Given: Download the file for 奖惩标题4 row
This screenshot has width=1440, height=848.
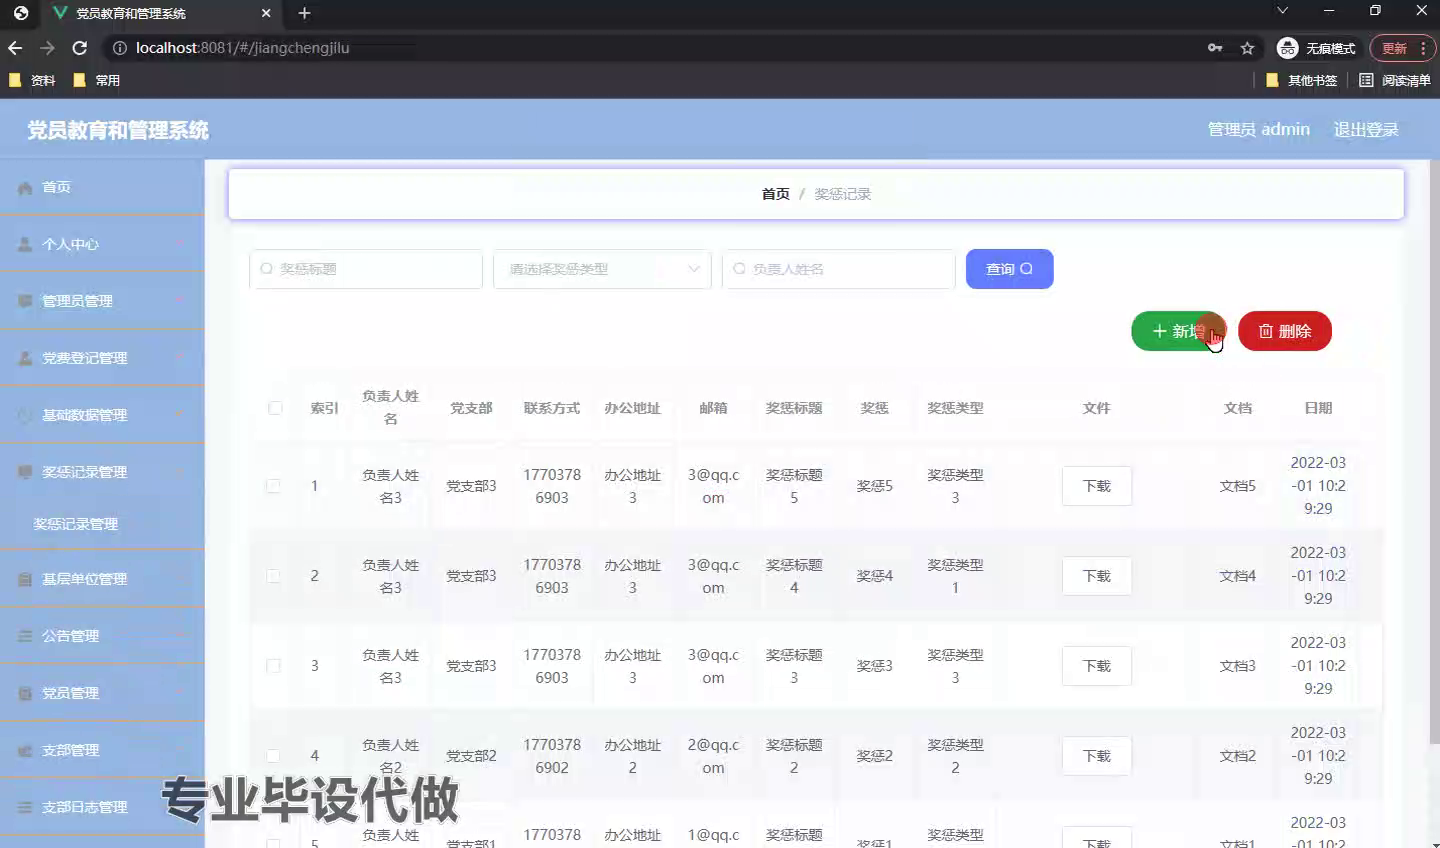Looking at the screenshot, I should [x=1097, y=576].
